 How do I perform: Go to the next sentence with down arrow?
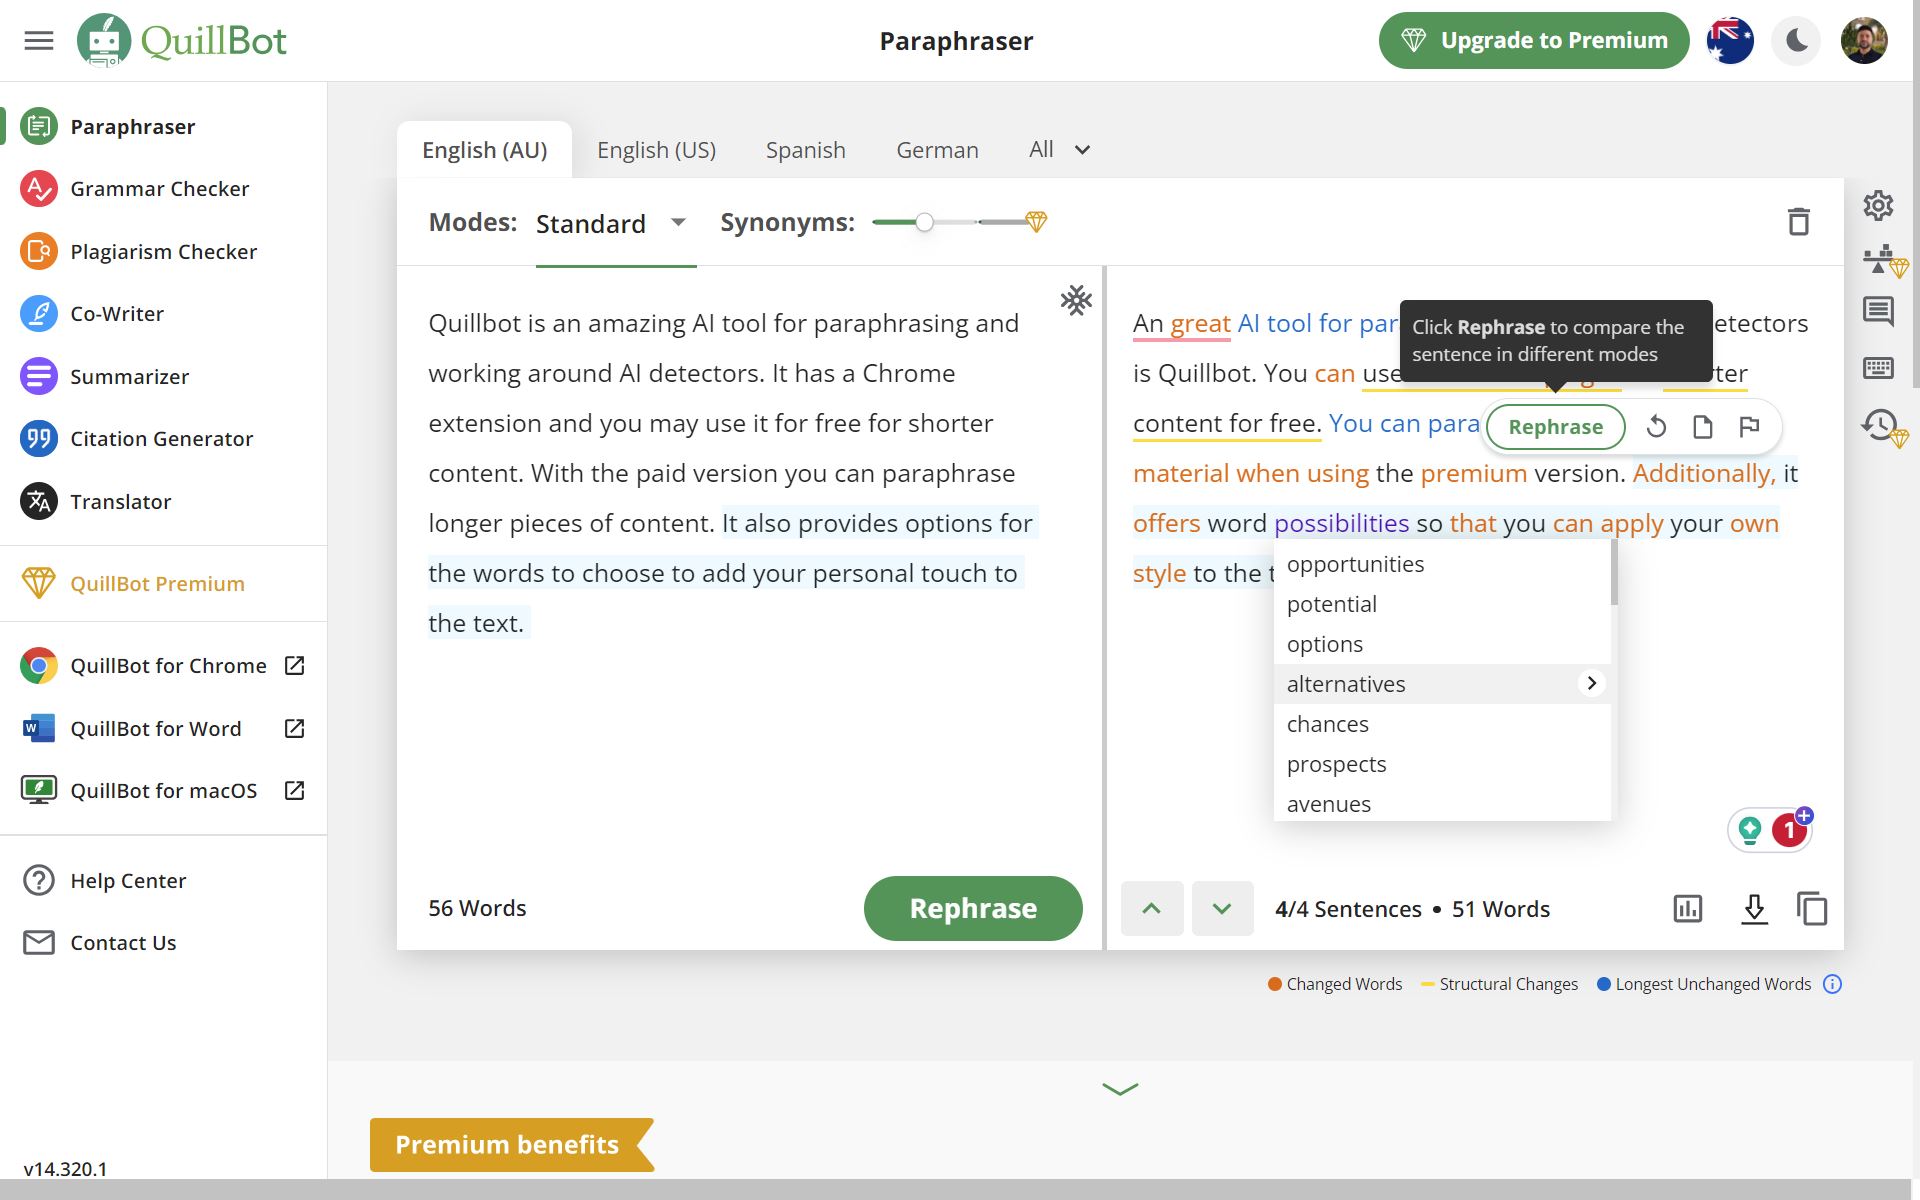[1222, 908]
